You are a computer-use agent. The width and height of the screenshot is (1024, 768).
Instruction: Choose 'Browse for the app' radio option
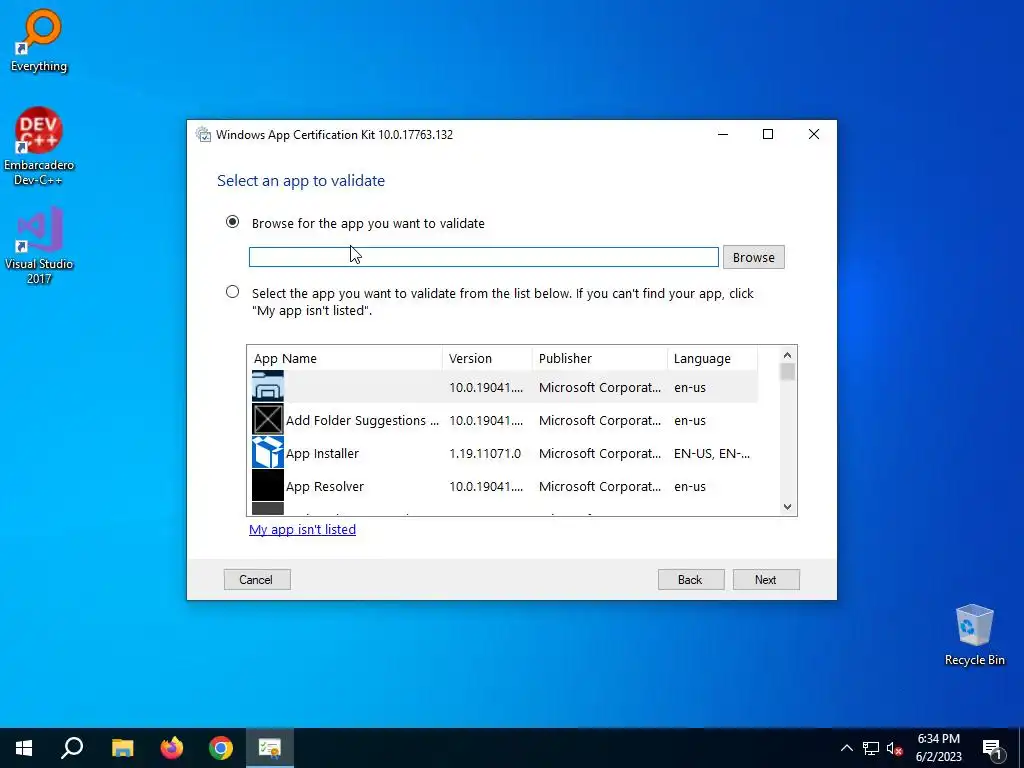[x=232, y=222]
